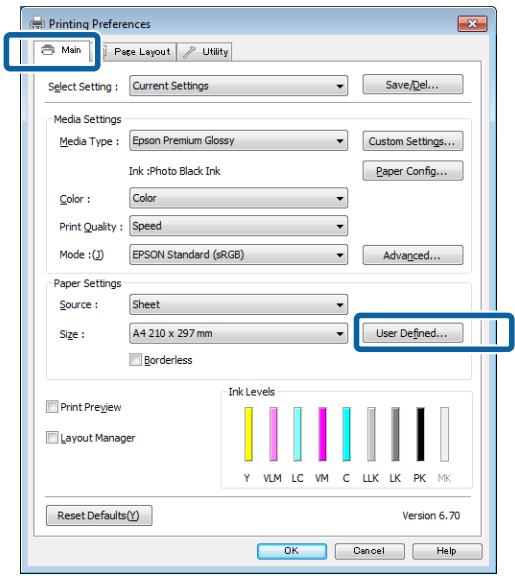This screenshot has height=576, width=515.
Task: Click the User Defined... button
Action: 413,333
